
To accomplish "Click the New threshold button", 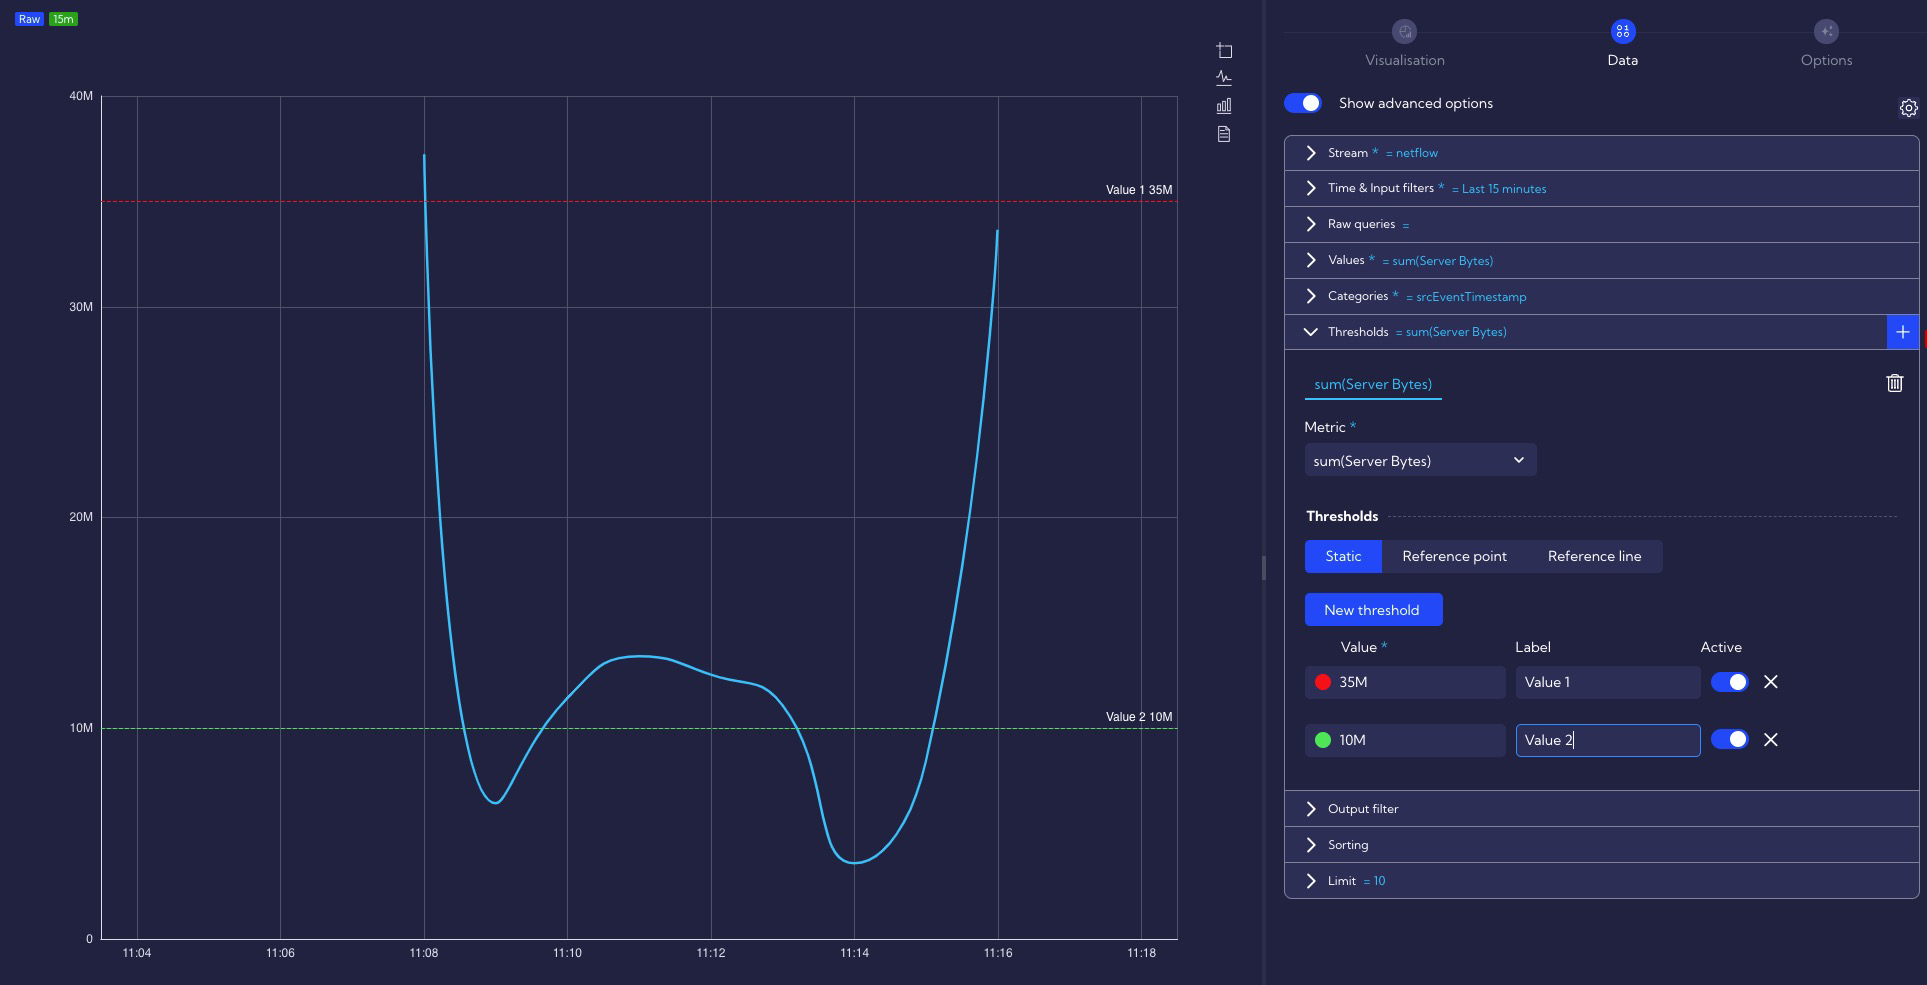I will (x=1373, y=610).
